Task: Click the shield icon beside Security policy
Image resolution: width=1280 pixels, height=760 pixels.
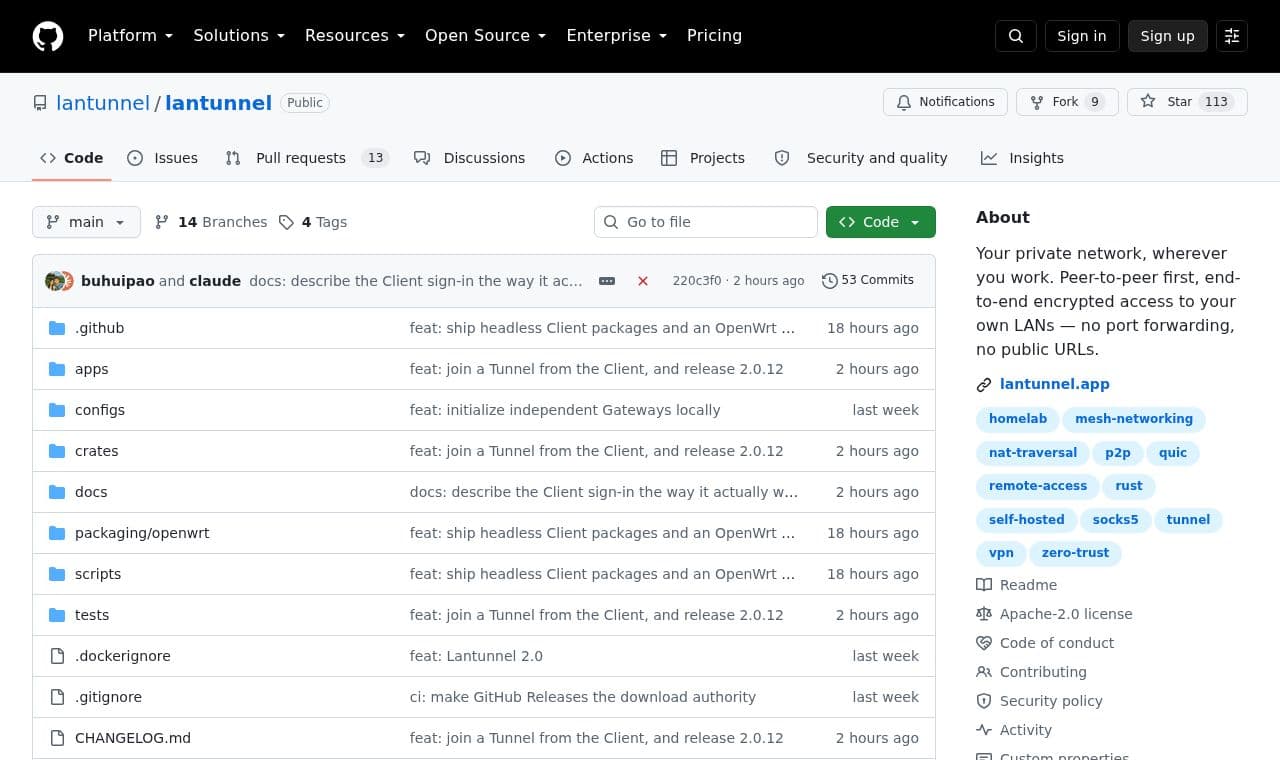Action: [984, 701]
